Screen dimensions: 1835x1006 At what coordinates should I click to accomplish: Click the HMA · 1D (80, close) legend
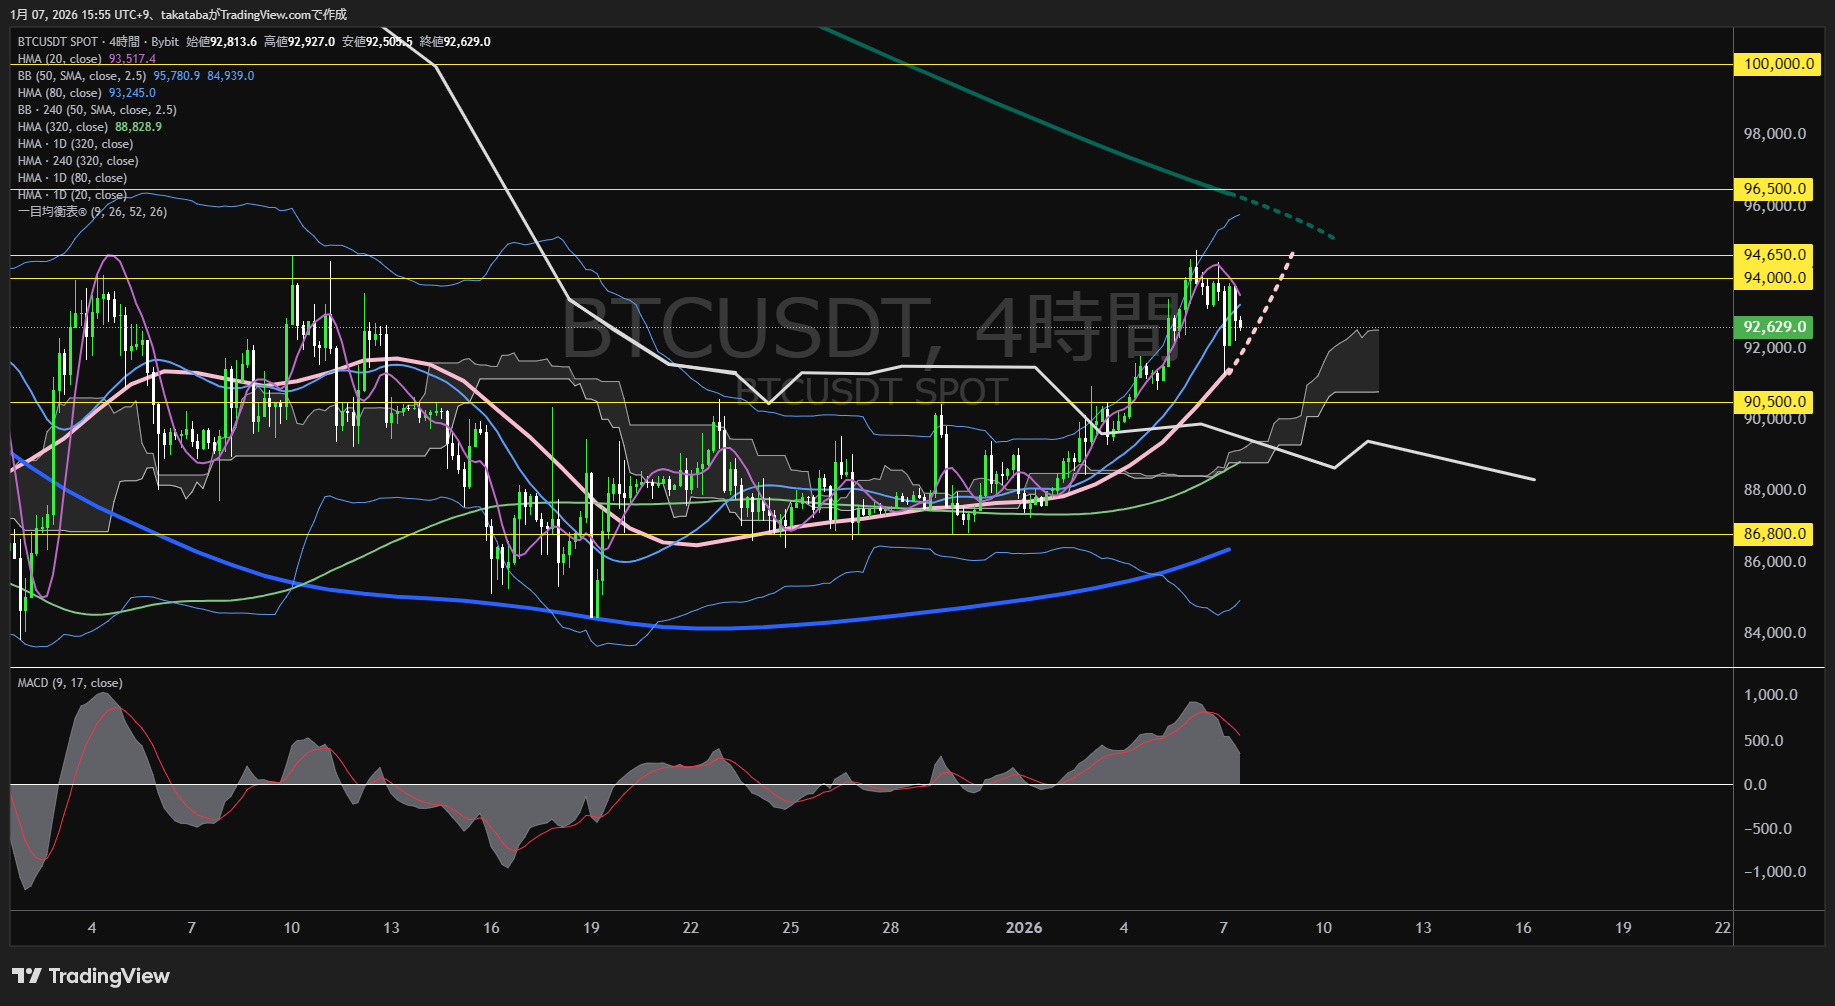point(72,178)
